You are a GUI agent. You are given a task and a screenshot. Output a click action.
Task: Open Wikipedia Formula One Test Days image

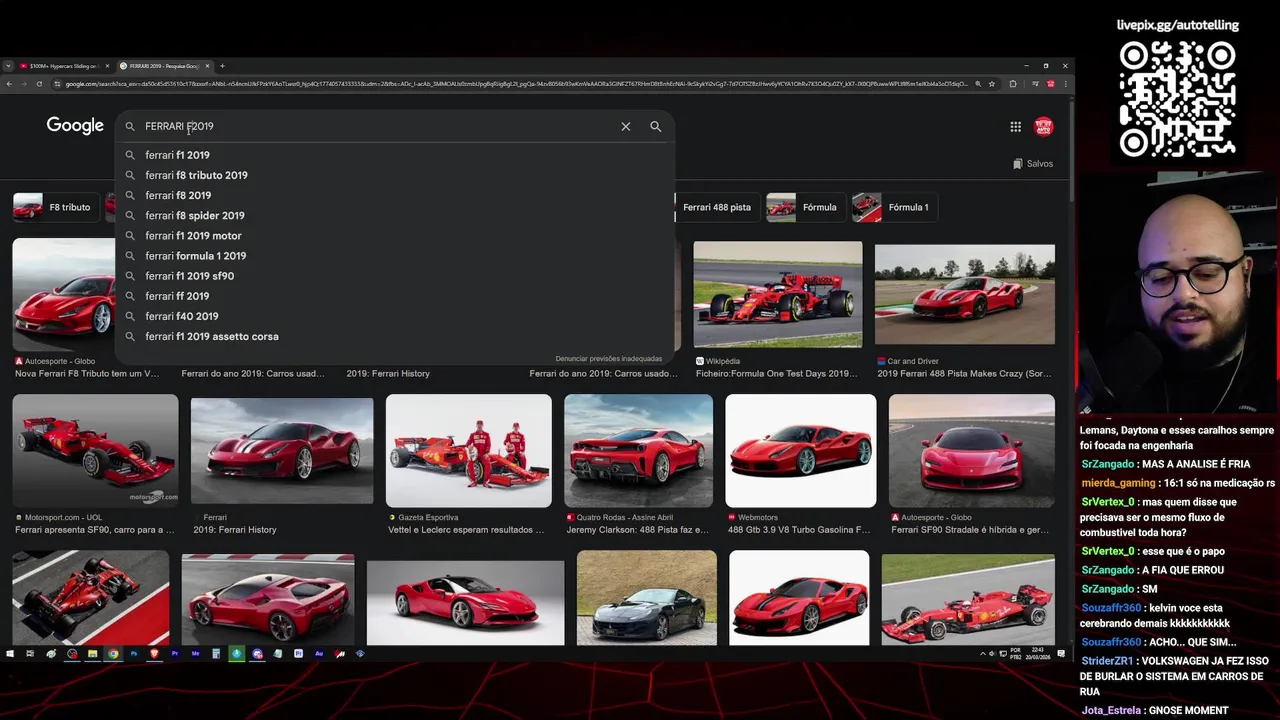[x=778, y=294]
